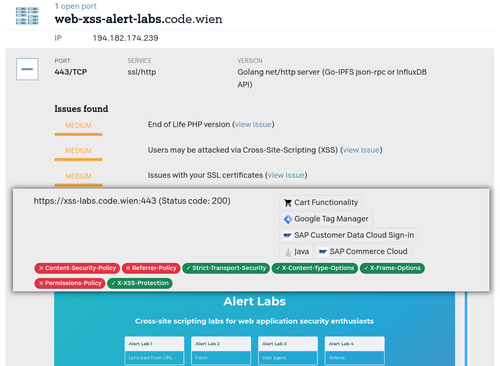Open Alert Lab 3 card in preview
500x366 pixels.
click(288, 351)
